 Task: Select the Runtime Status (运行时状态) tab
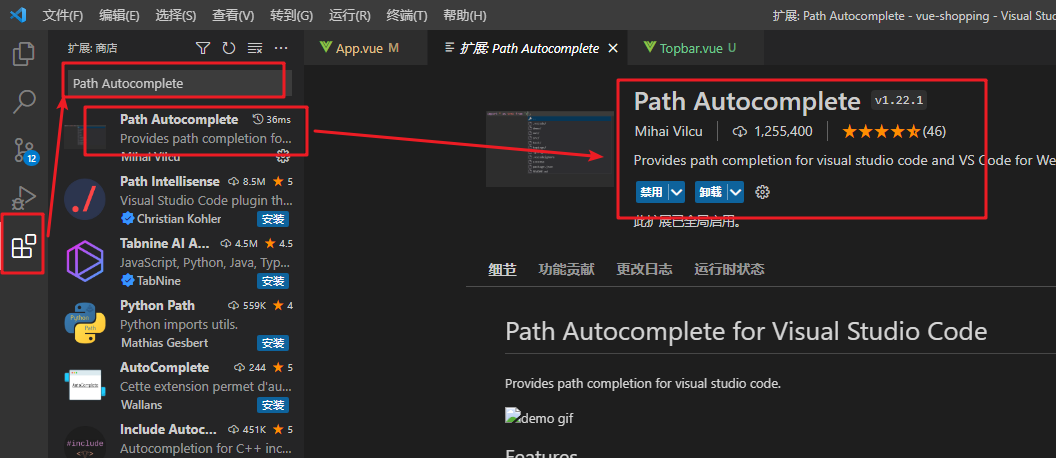point(729,269)
